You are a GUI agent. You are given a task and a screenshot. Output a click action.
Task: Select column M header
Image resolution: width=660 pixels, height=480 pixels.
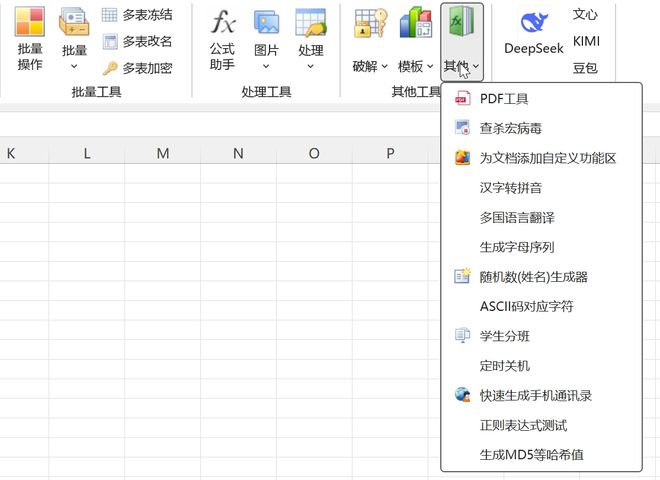162,153
